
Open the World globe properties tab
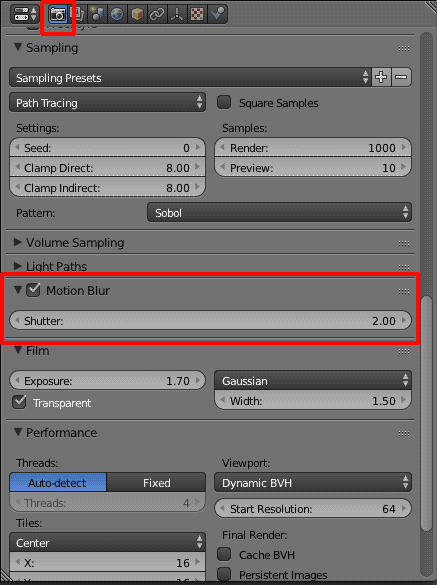117,14
